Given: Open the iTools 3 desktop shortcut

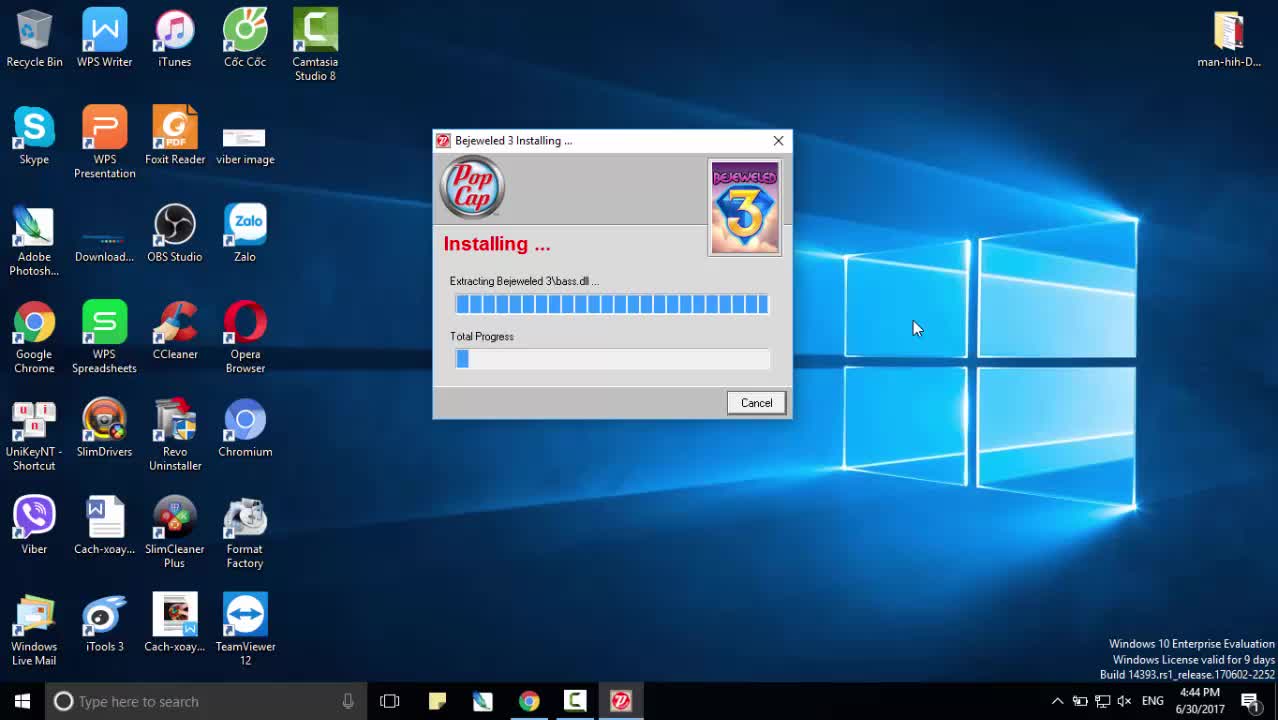Looking at the screenshot, I should click(x=104, y=624).
